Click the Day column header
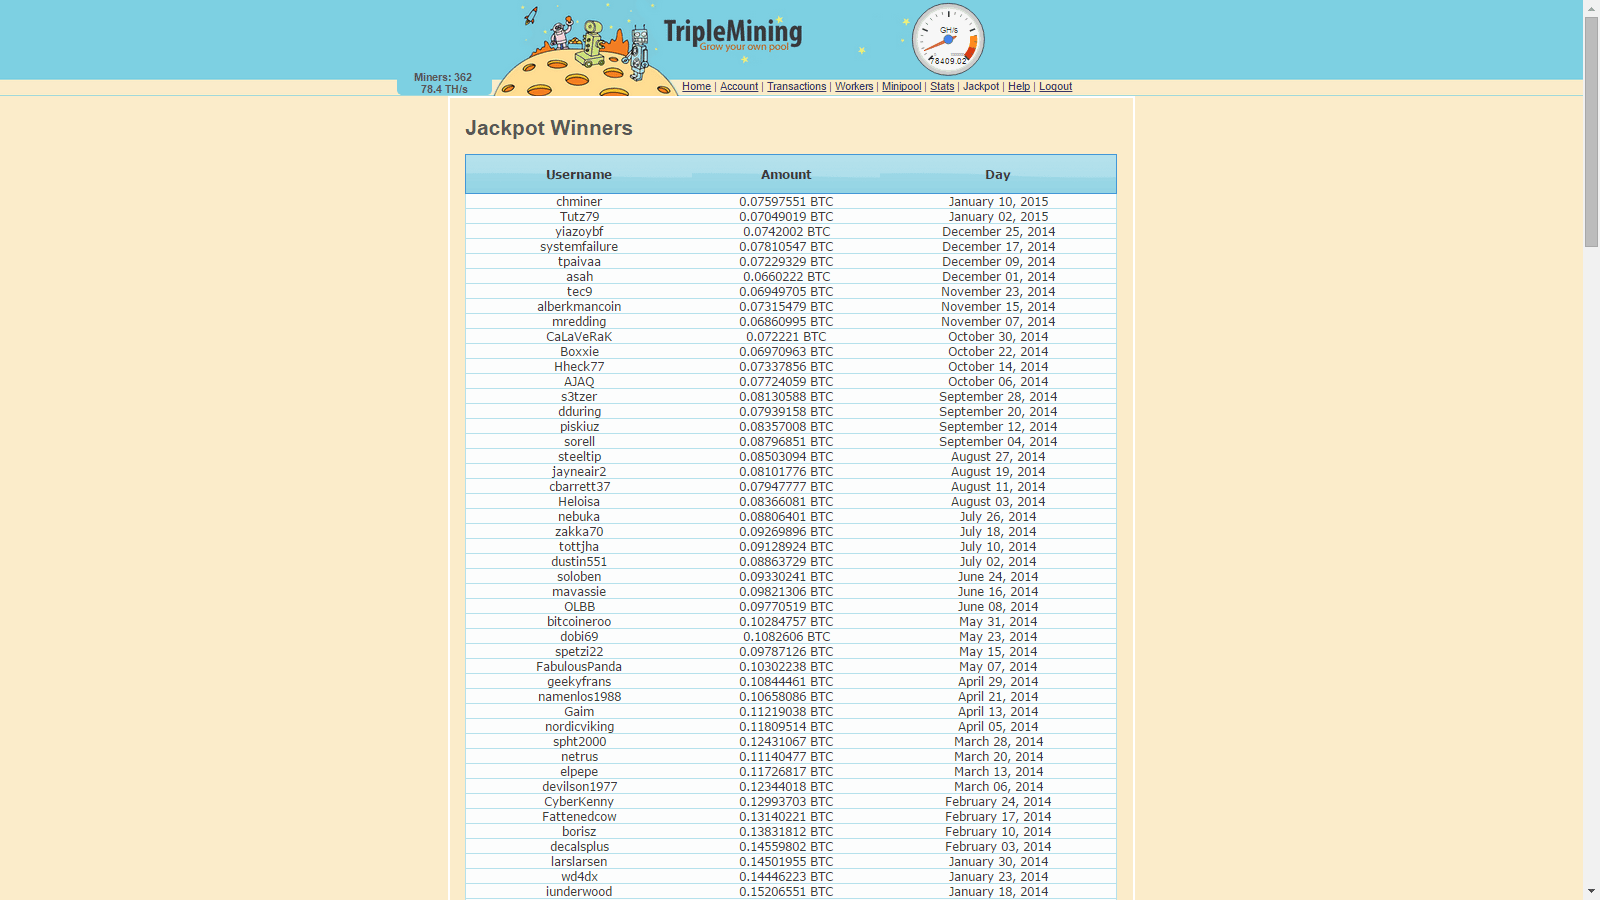The height and width of the screenshot is (900, 1600). tap(998, 175)
